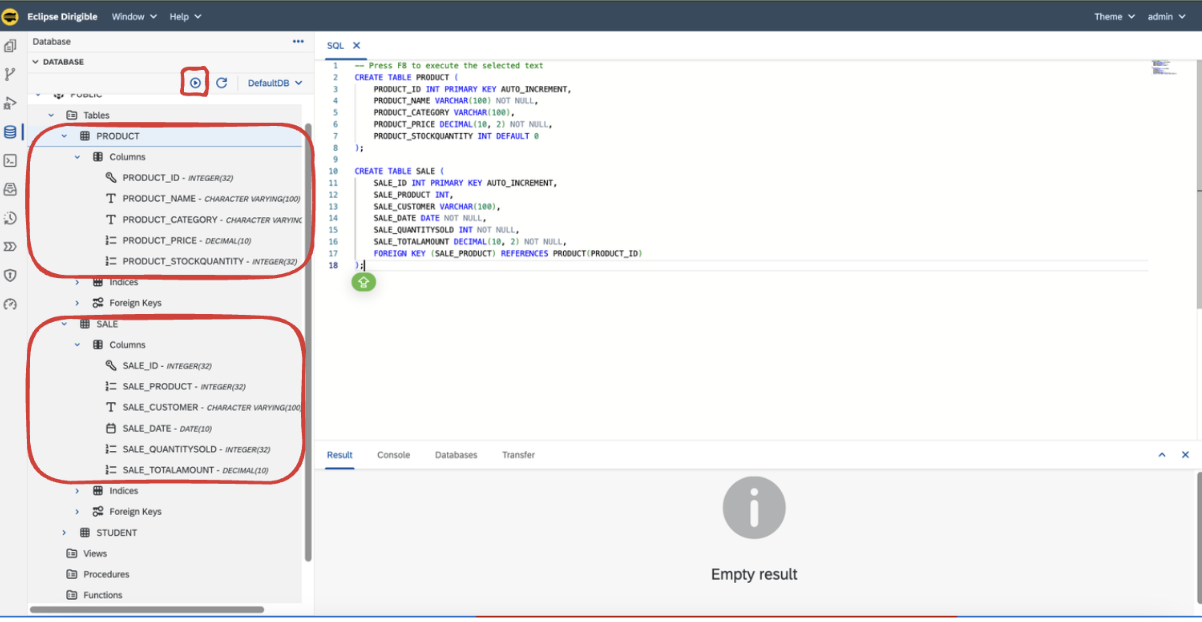Click the SALE_DATE calendar icon
Viewport: 1202px width, 622px height.
[x=111, y=428]
